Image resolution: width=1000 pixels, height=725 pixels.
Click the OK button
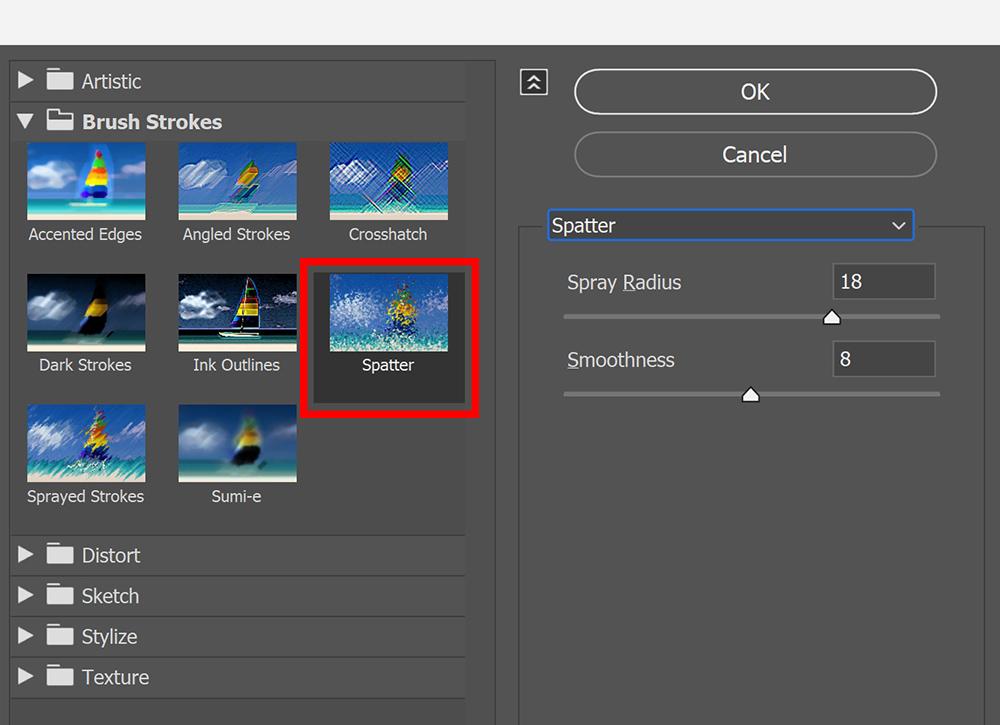coord(755,92)
